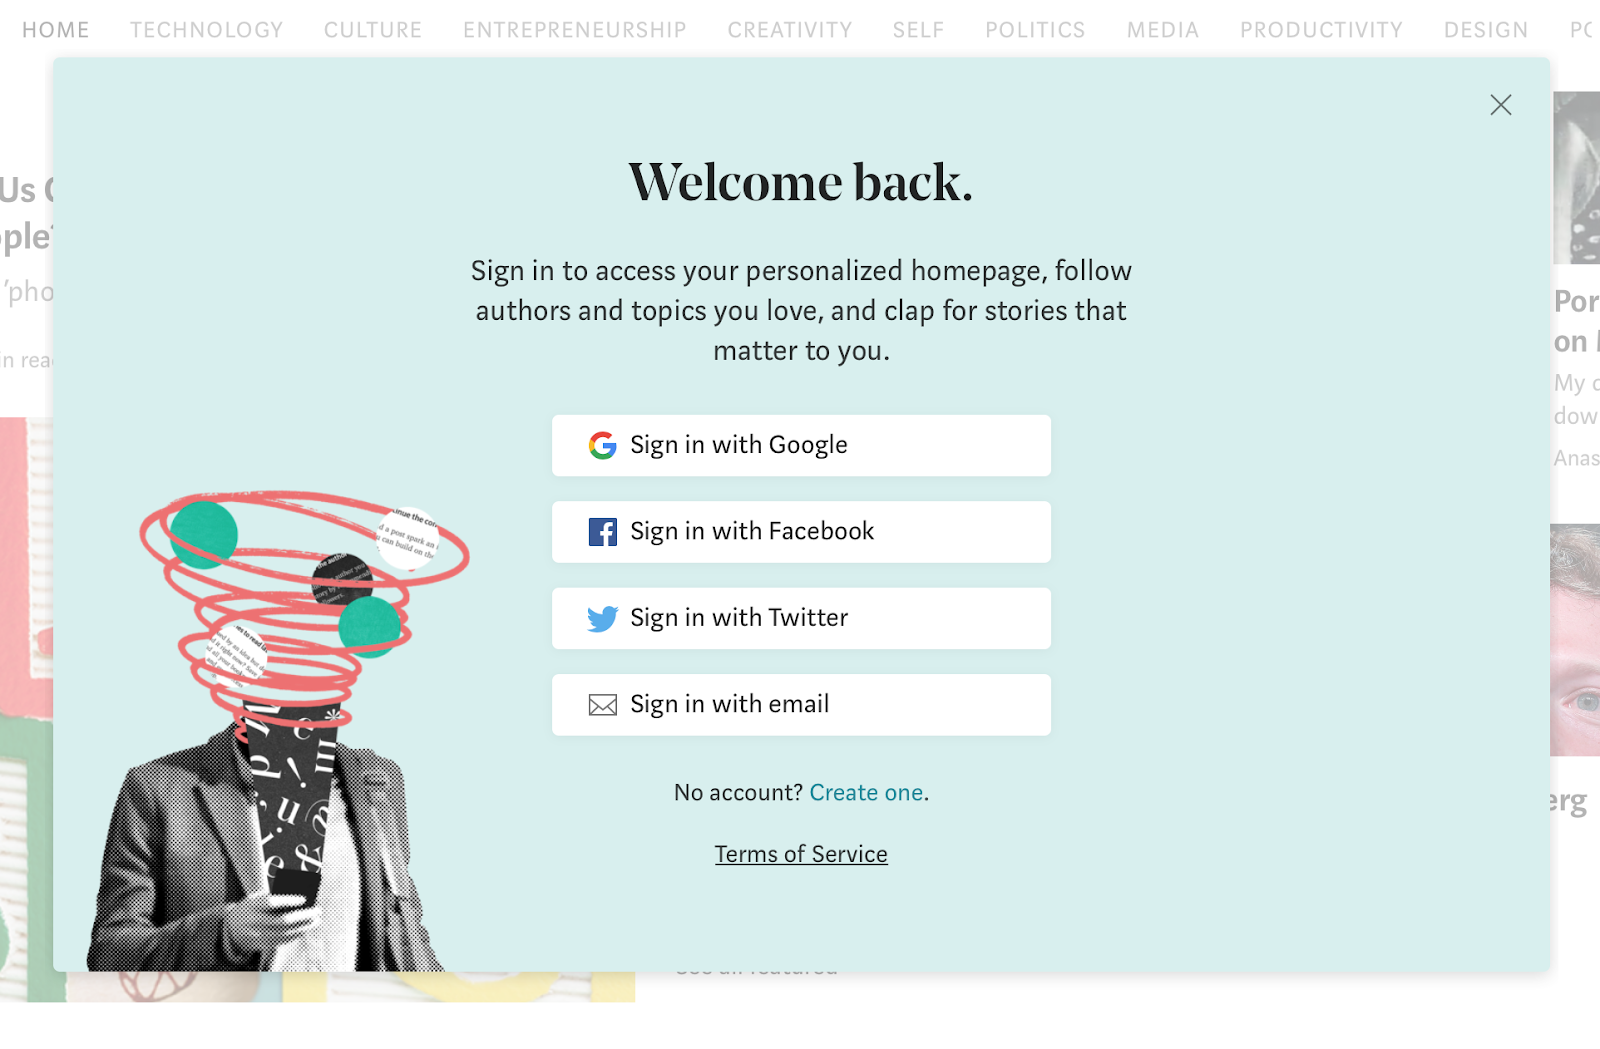Choose Sign in with Facebook

[801, 532]
